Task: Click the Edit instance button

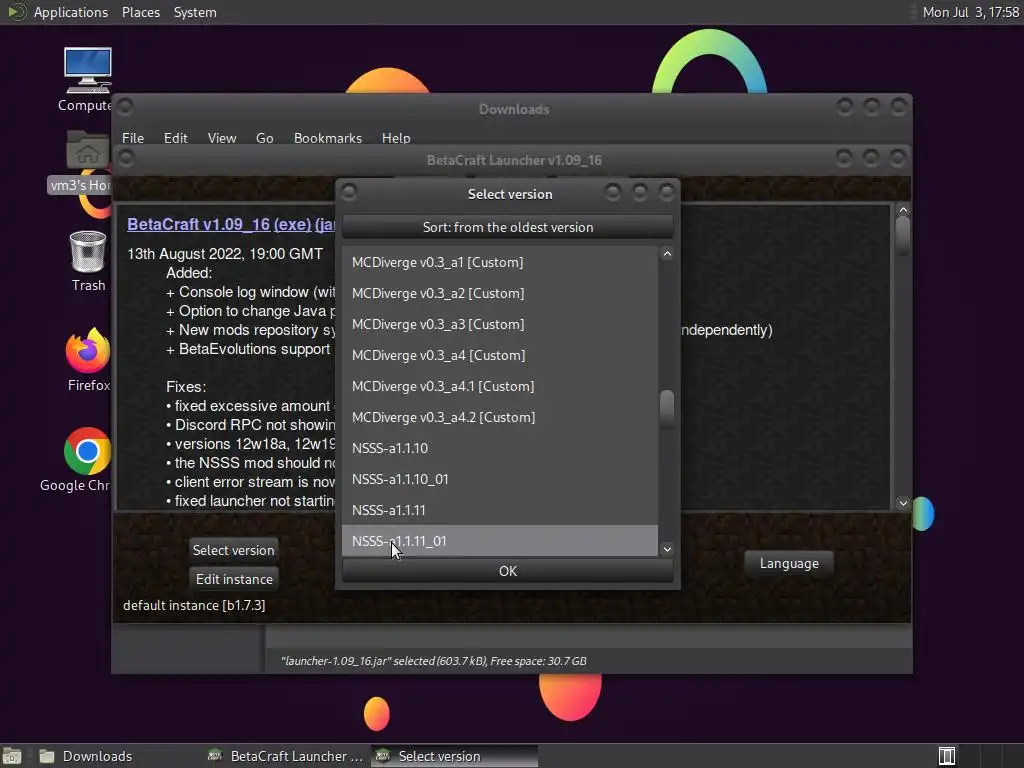Action: tap(234, 579)
